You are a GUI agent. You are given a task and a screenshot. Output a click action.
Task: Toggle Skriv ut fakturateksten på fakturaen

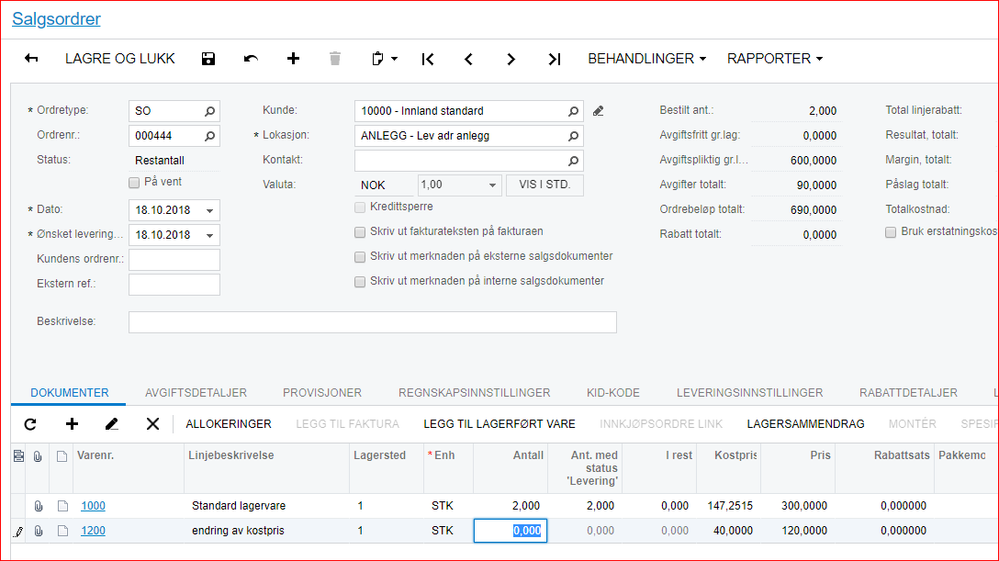click(360, 232)
